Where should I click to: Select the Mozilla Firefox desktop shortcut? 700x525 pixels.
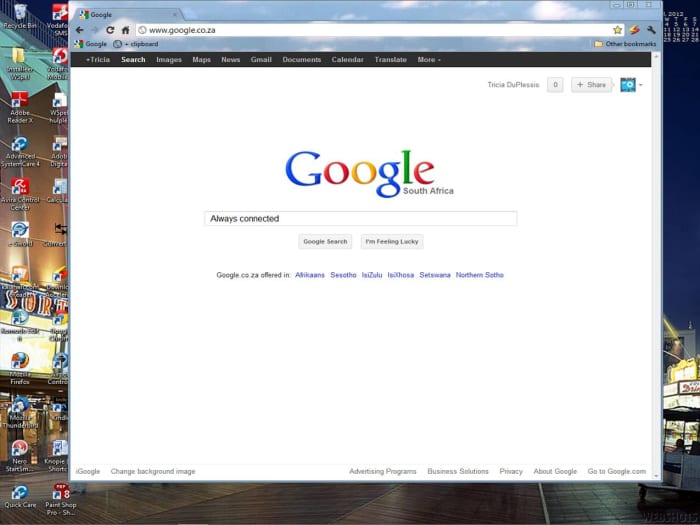[20, 368]
